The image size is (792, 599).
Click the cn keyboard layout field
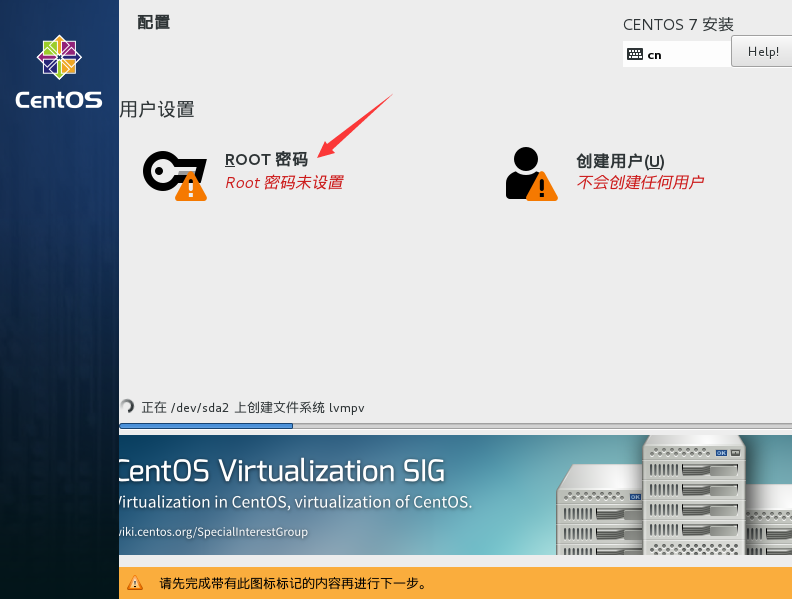[677, 54]
